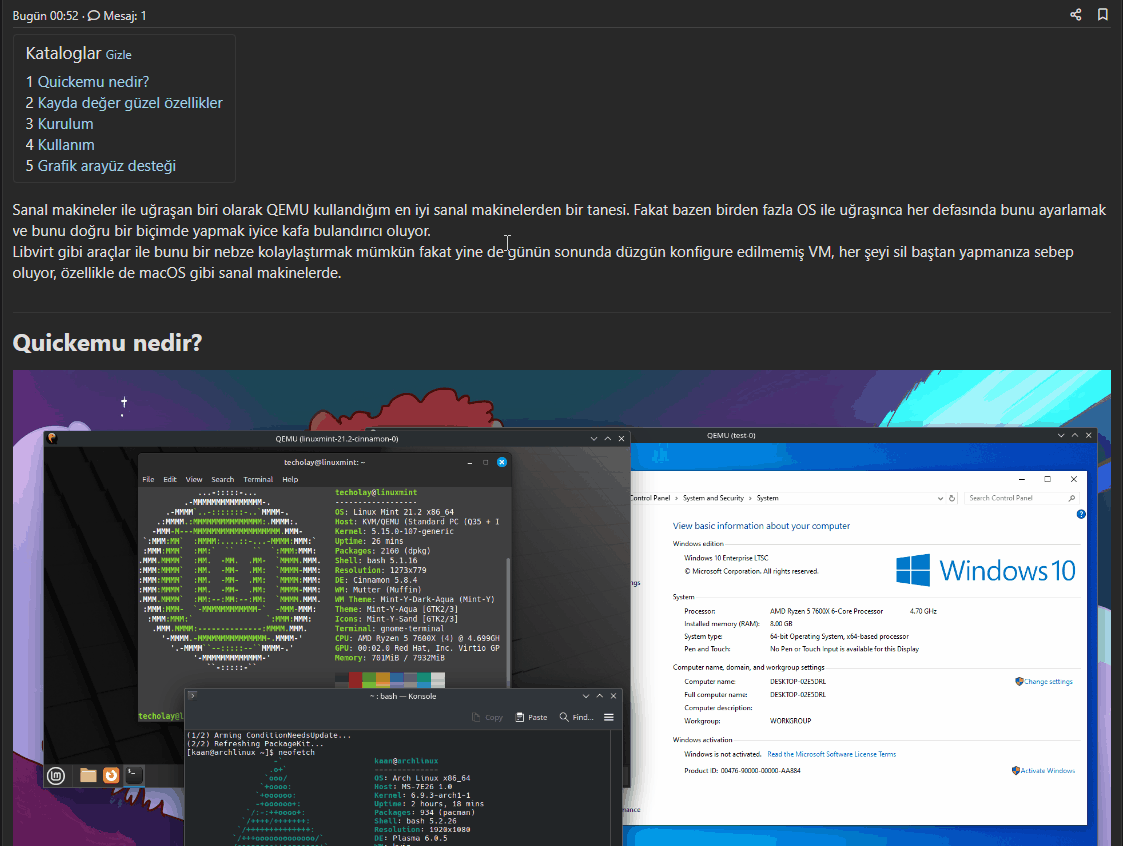Screen dimensions: 1123x846
Task: Click the share icon at top right
Action: (x=1076, y=14)
